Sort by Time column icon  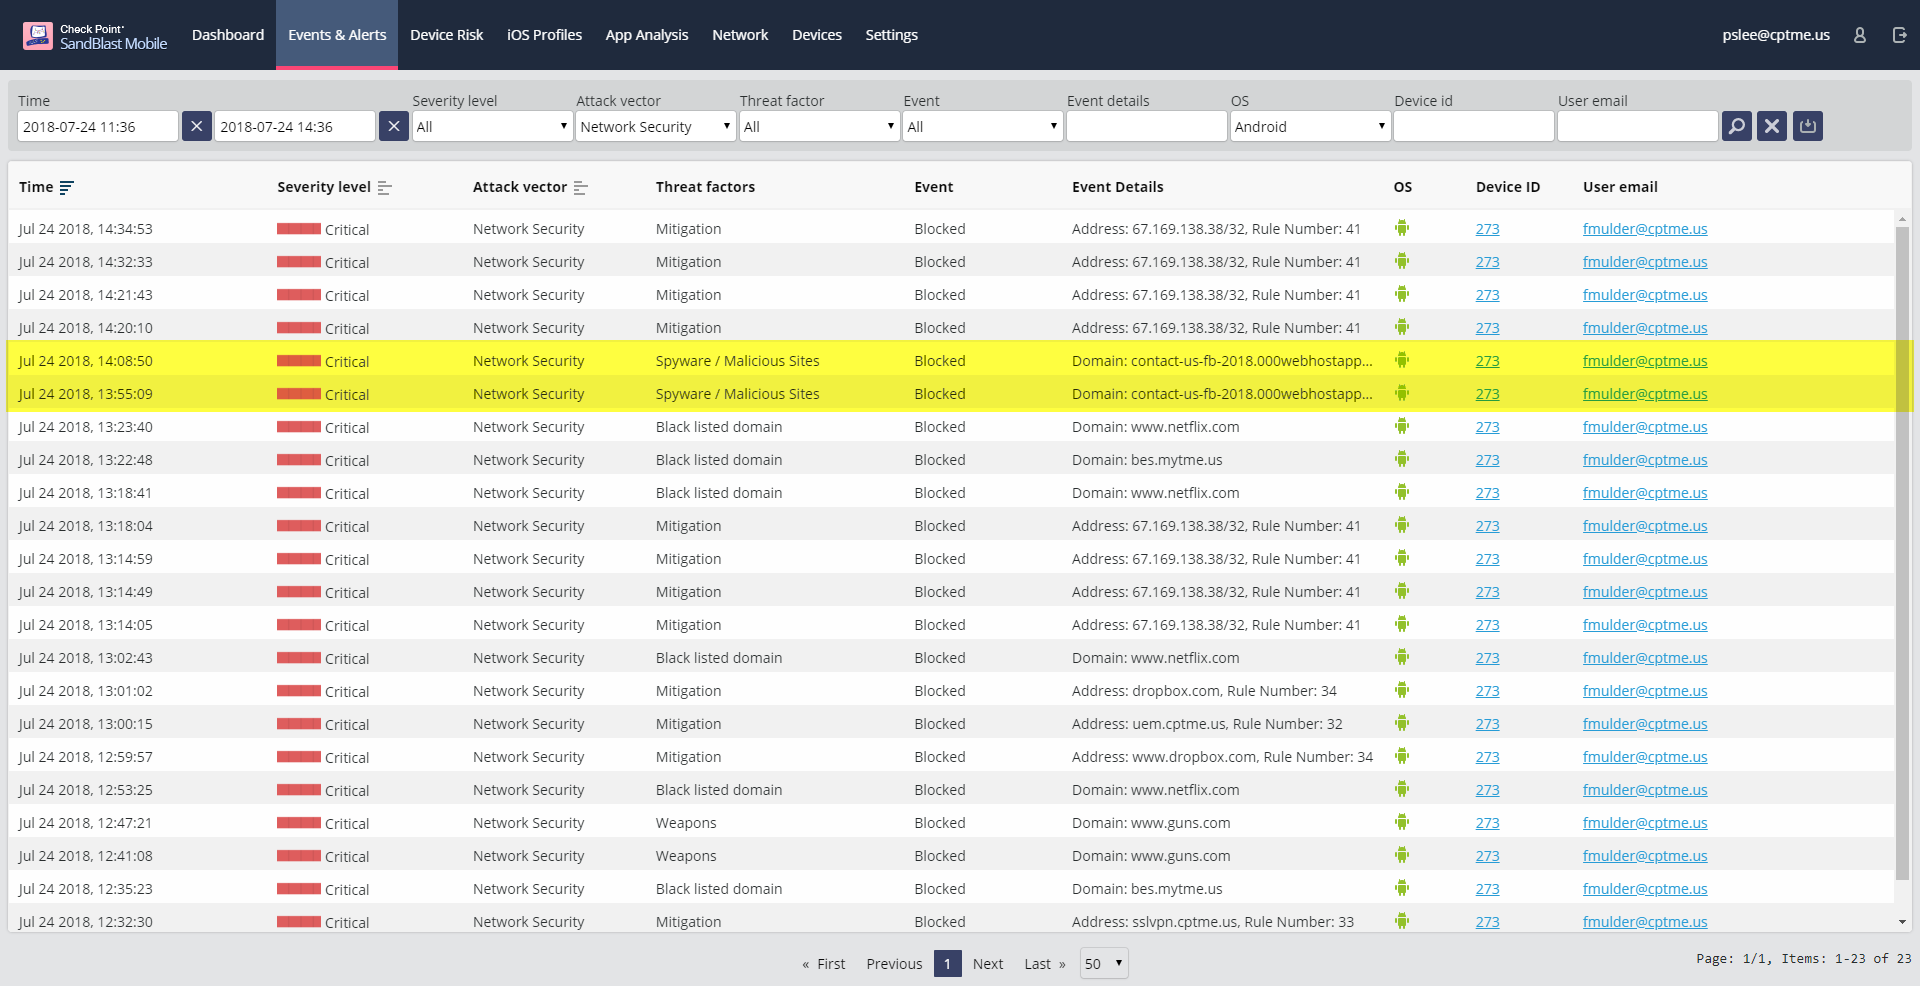coord(67,187)
